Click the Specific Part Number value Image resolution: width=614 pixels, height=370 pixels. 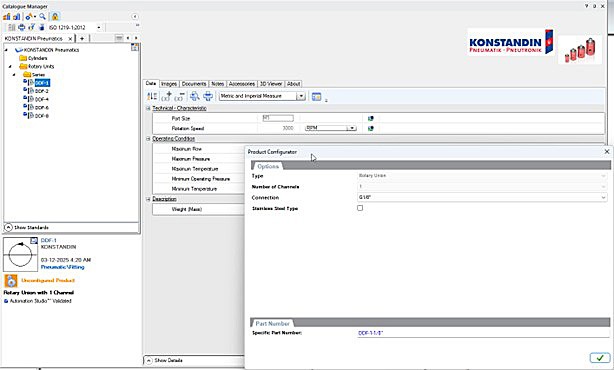[370, 333]
